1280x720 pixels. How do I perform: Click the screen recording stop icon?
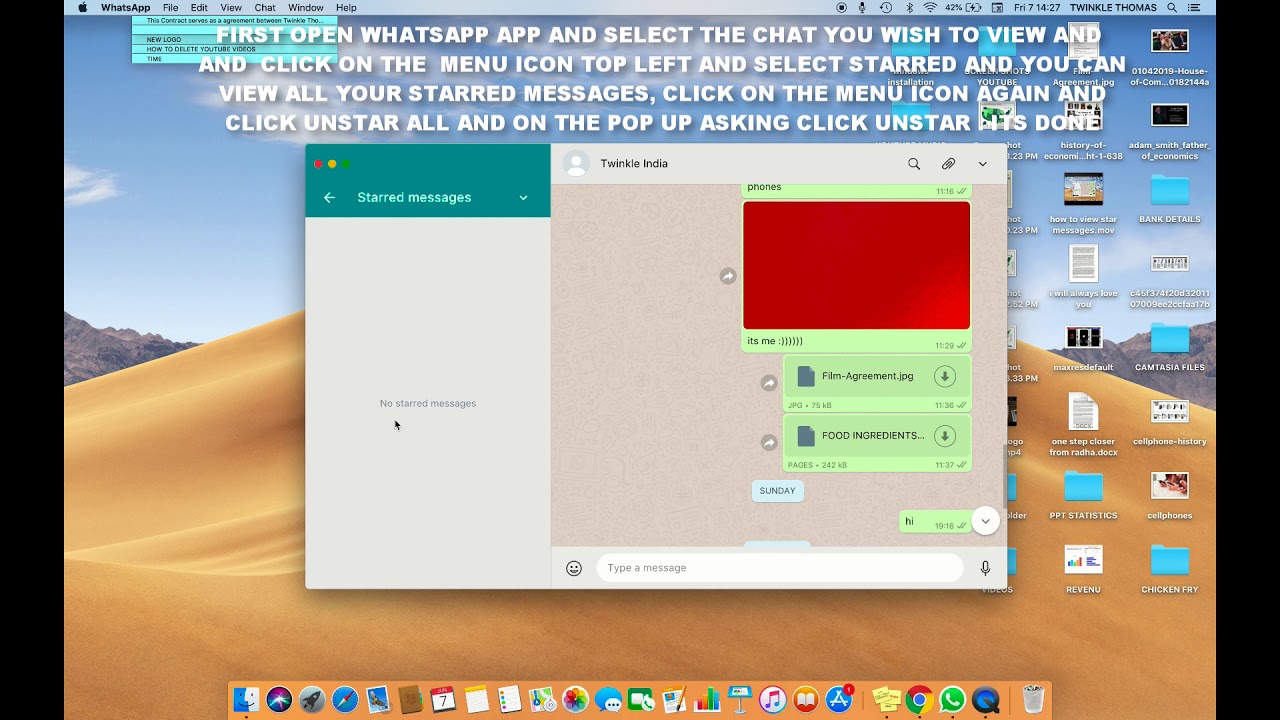(841, 7)
